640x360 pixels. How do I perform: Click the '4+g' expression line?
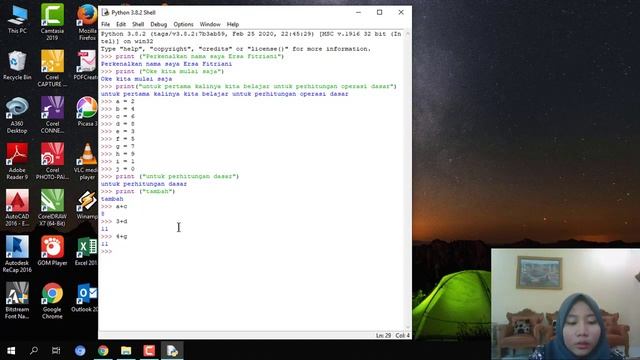121,236
